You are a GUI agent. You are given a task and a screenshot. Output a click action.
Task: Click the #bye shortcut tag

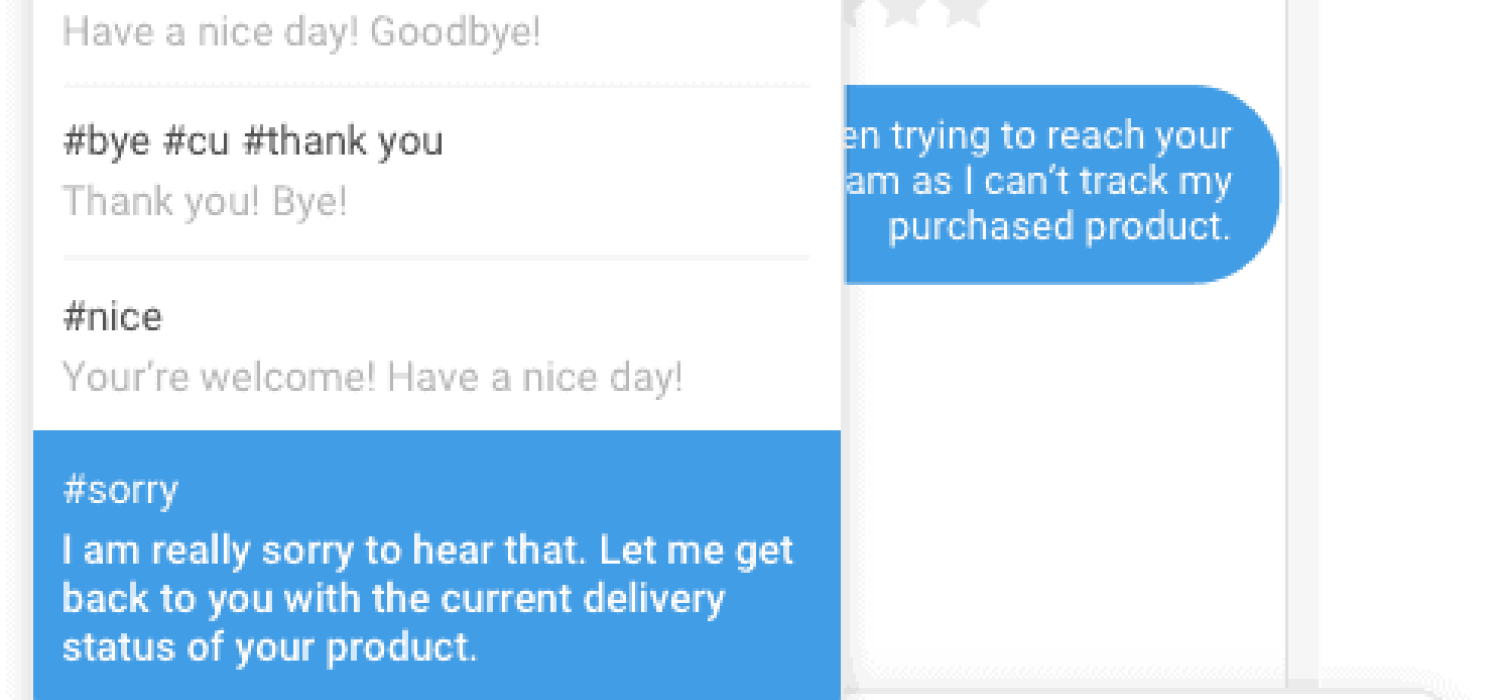107,142
